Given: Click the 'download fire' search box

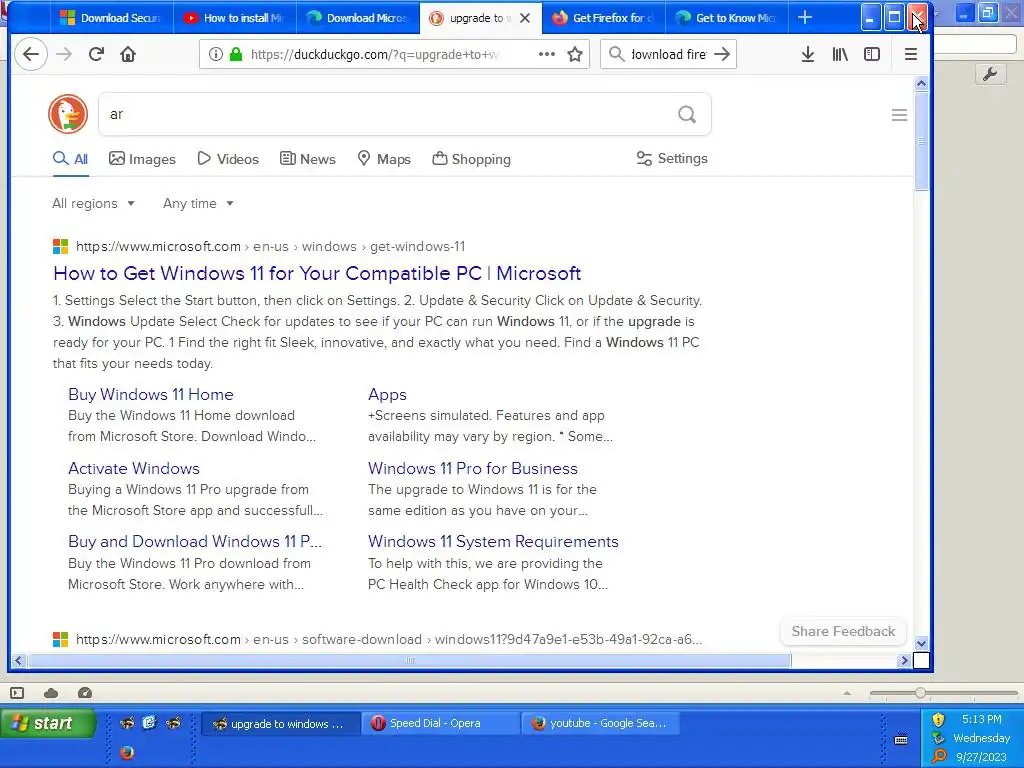Looking at the screenshot, I should click(x=669, y=54).
